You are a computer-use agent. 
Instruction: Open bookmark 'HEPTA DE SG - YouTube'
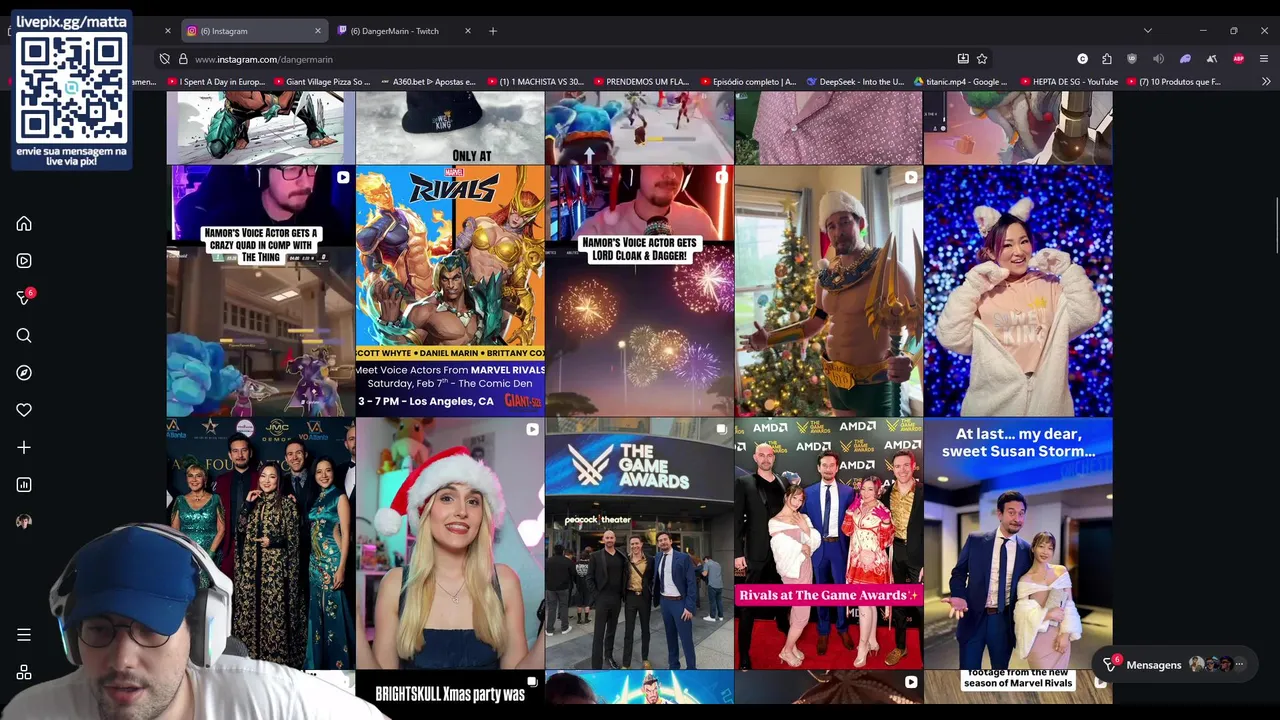[1068, 82]
